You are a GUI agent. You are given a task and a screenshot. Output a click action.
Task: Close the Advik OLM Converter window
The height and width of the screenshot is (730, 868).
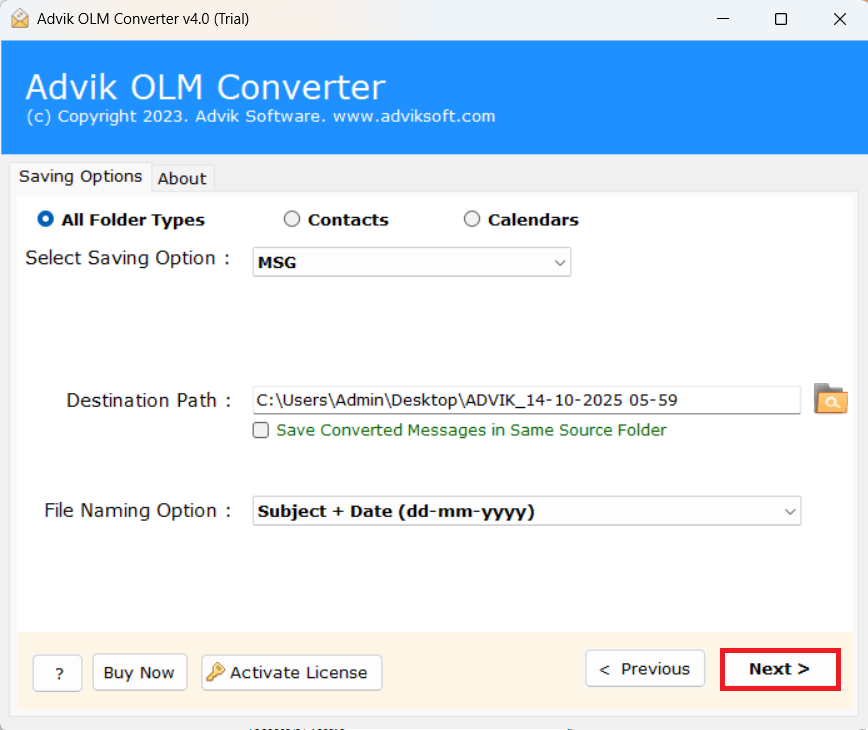[838, 19]
